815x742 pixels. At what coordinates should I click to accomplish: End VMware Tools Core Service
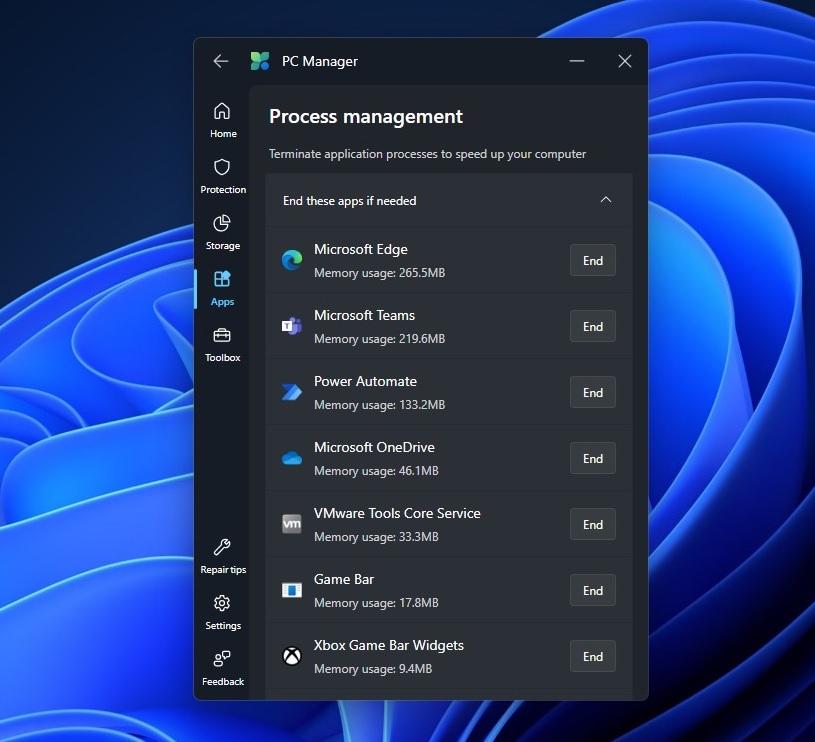point(593,524)
